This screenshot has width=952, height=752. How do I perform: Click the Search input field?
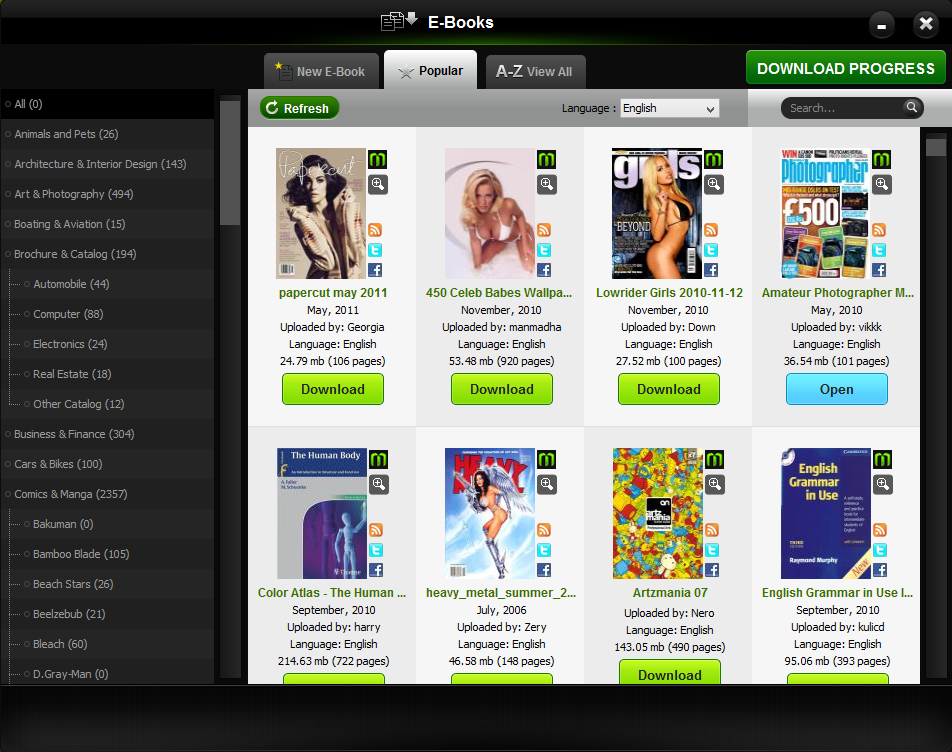pos(846,108)
